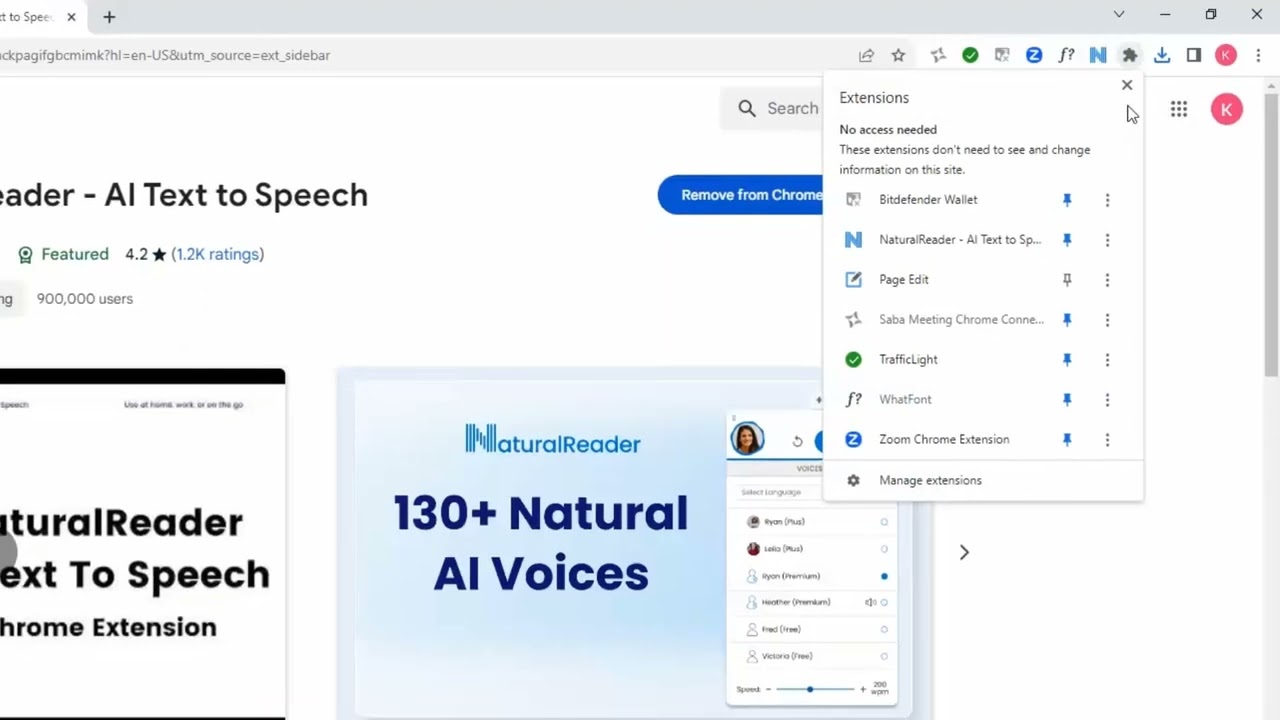Image resolution: width=1280 pixels, height=720 pixels.
Task: Close the current browser tab
Action: tap(71, 16)
